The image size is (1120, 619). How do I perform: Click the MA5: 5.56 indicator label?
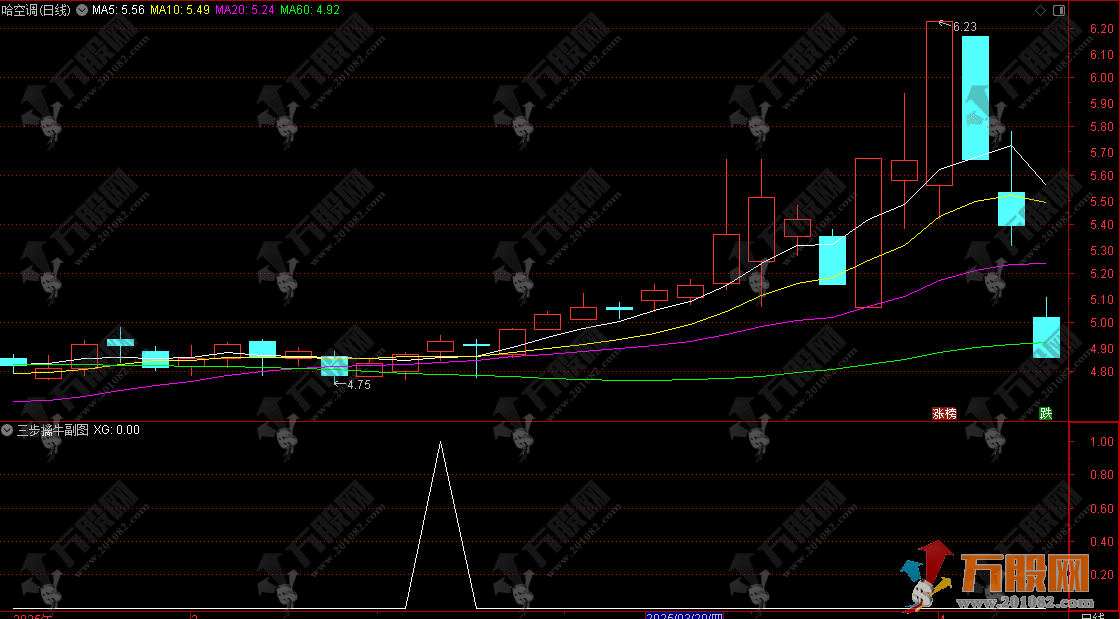pos(118,10)
